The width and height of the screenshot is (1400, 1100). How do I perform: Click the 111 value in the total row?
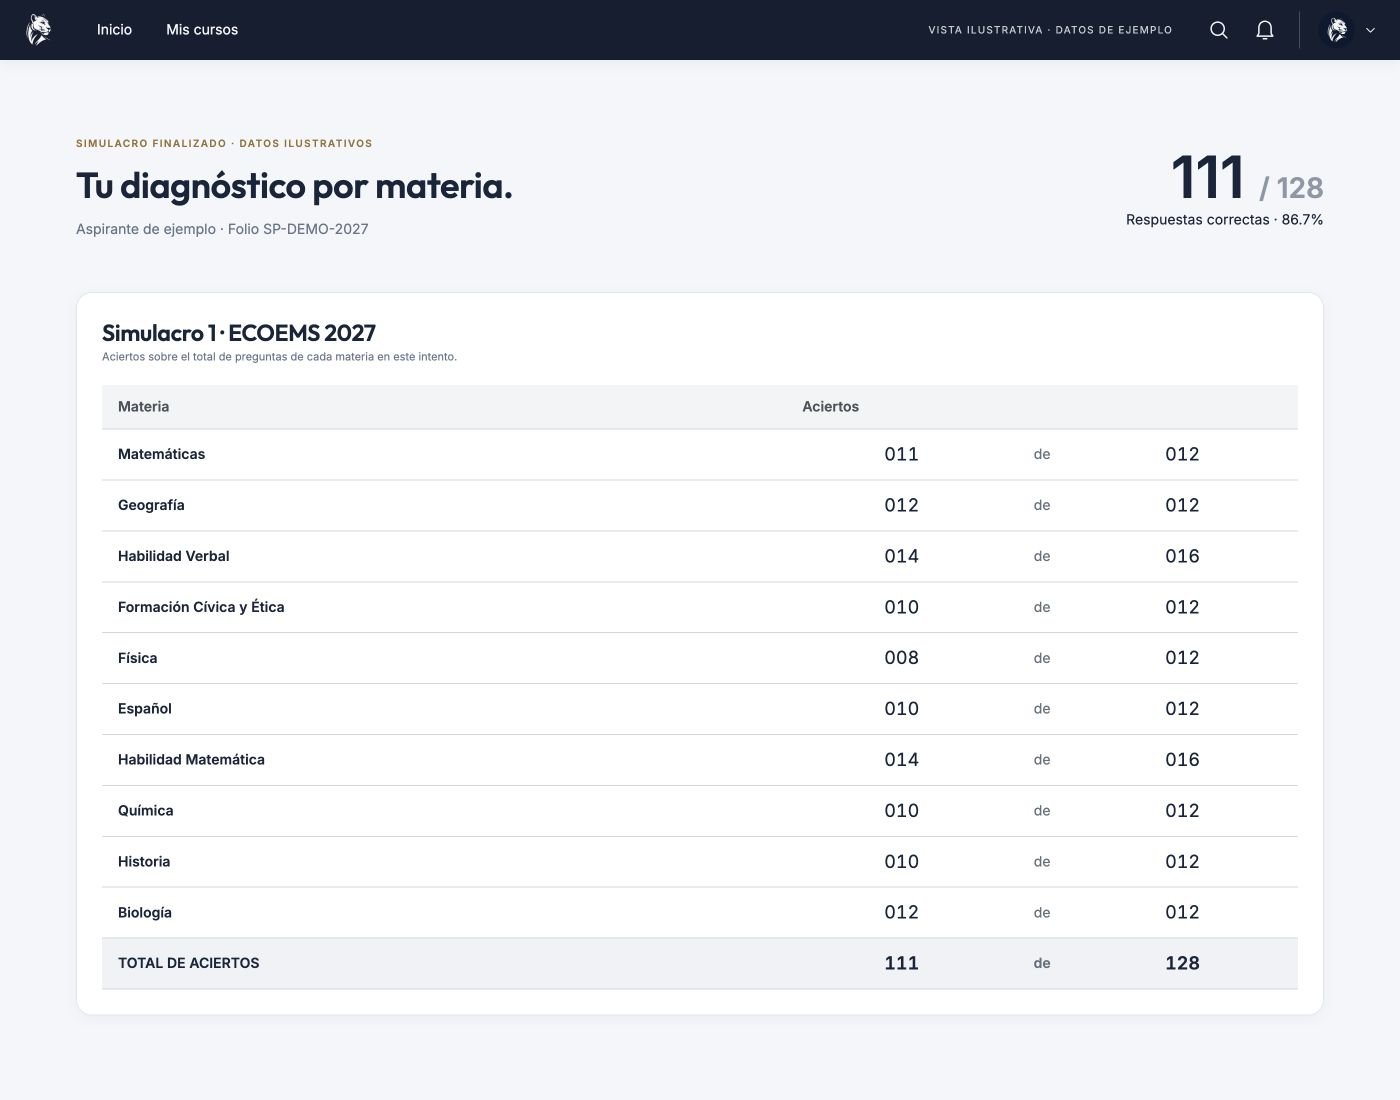click(901, 963)
